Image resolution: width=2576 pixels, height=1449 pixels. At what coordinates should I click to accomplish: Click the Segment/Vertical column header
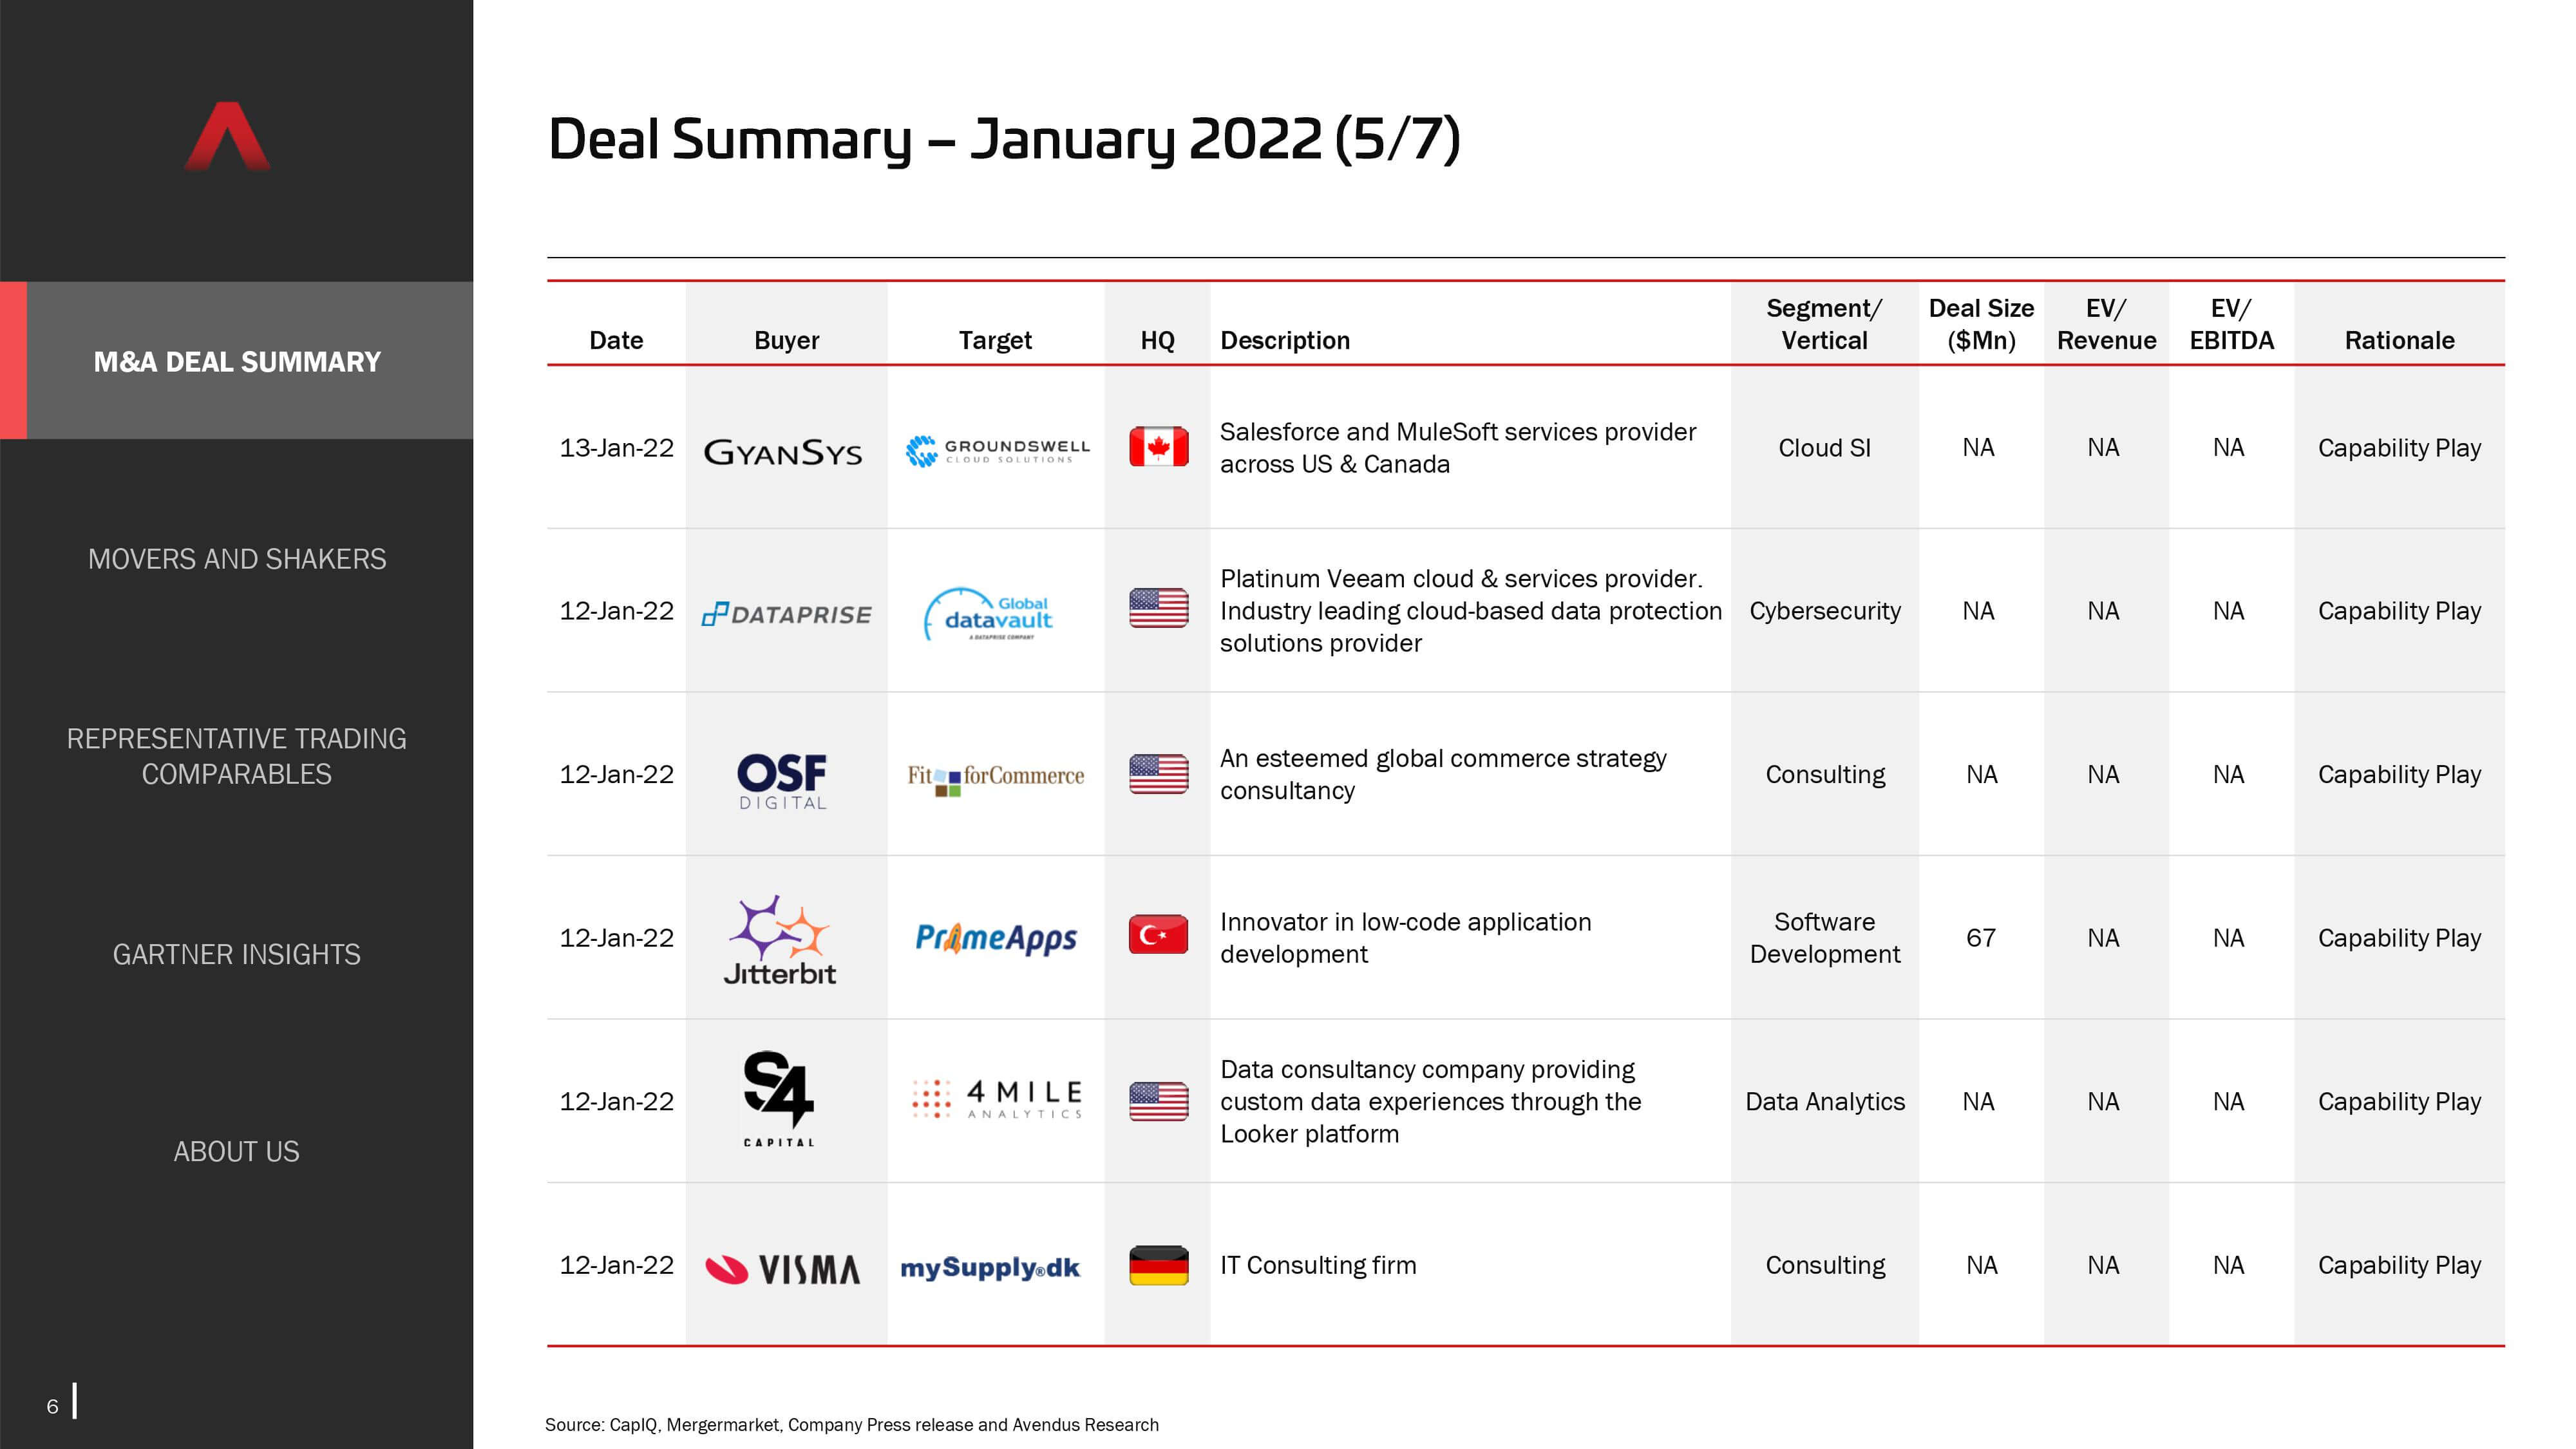coord(1824,324)
